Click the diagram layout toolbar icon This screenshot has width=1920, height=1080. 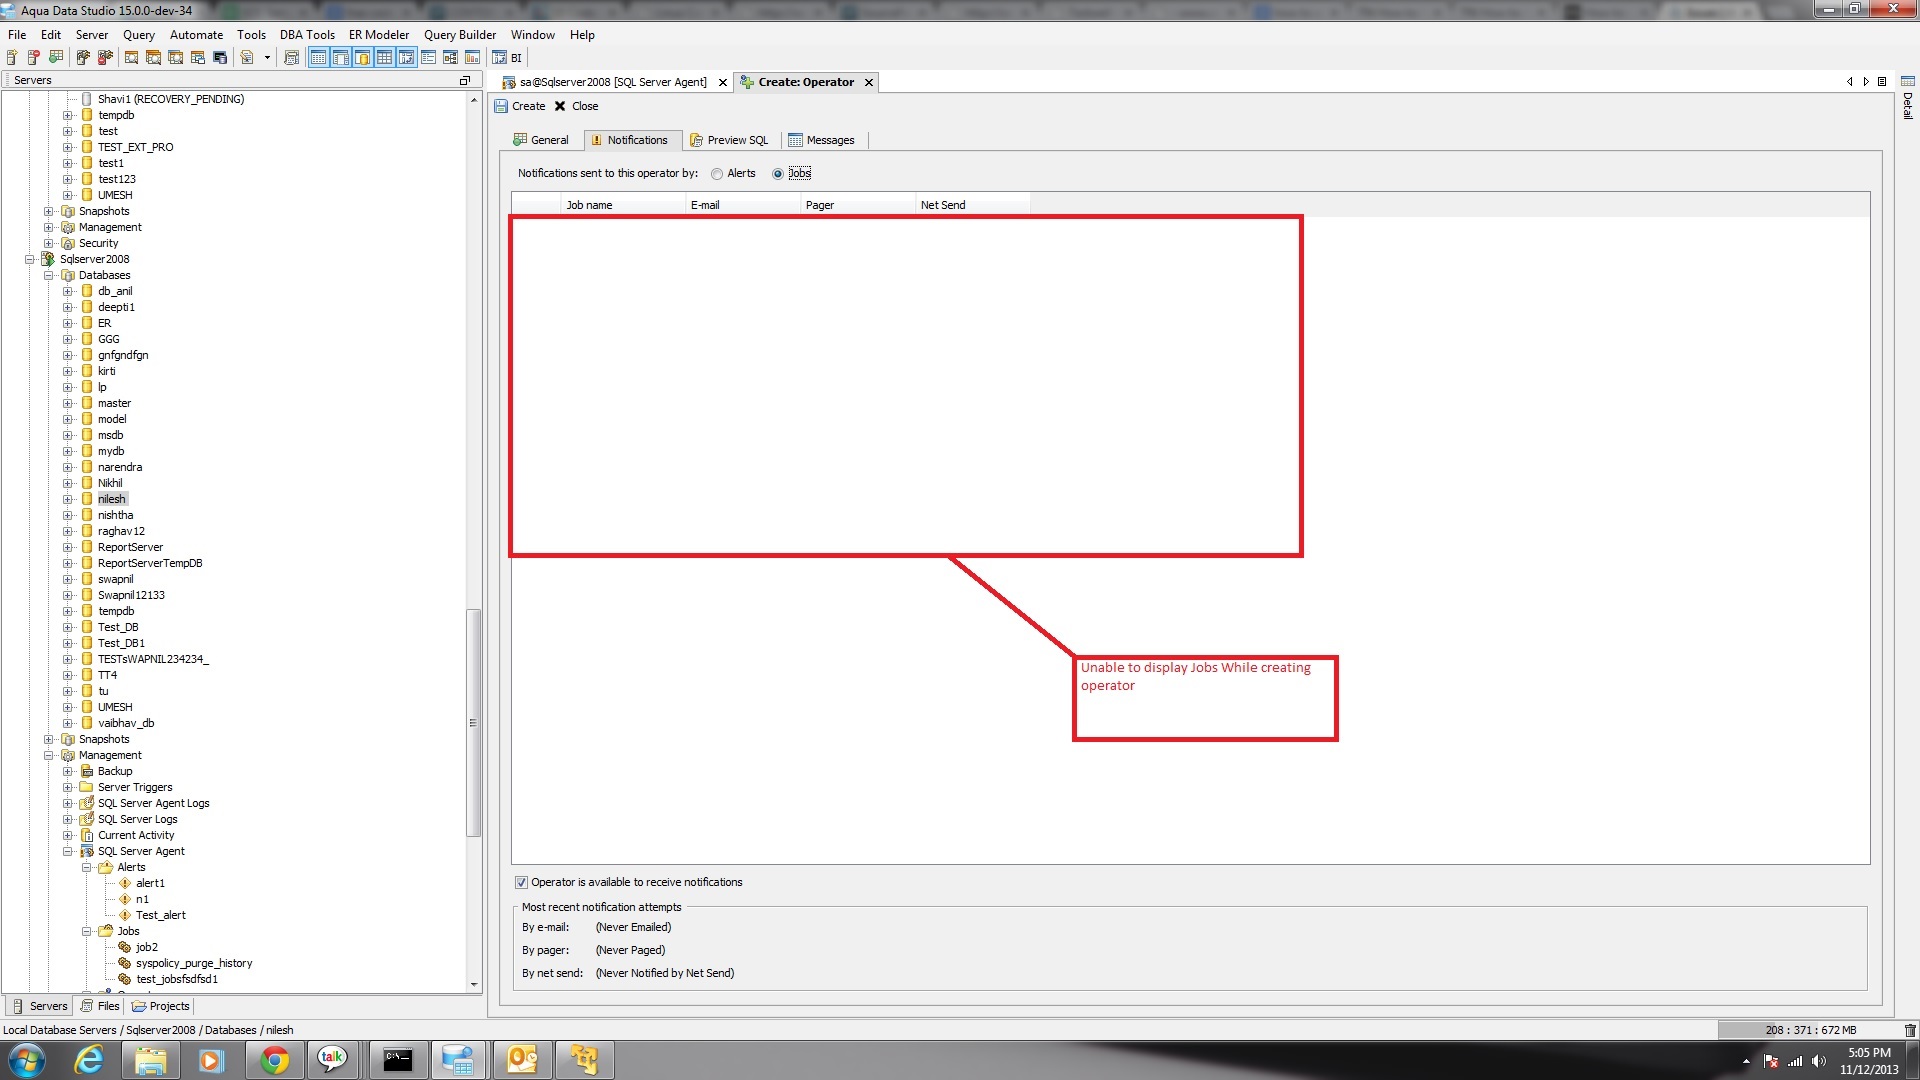click(x=450, y=58)
